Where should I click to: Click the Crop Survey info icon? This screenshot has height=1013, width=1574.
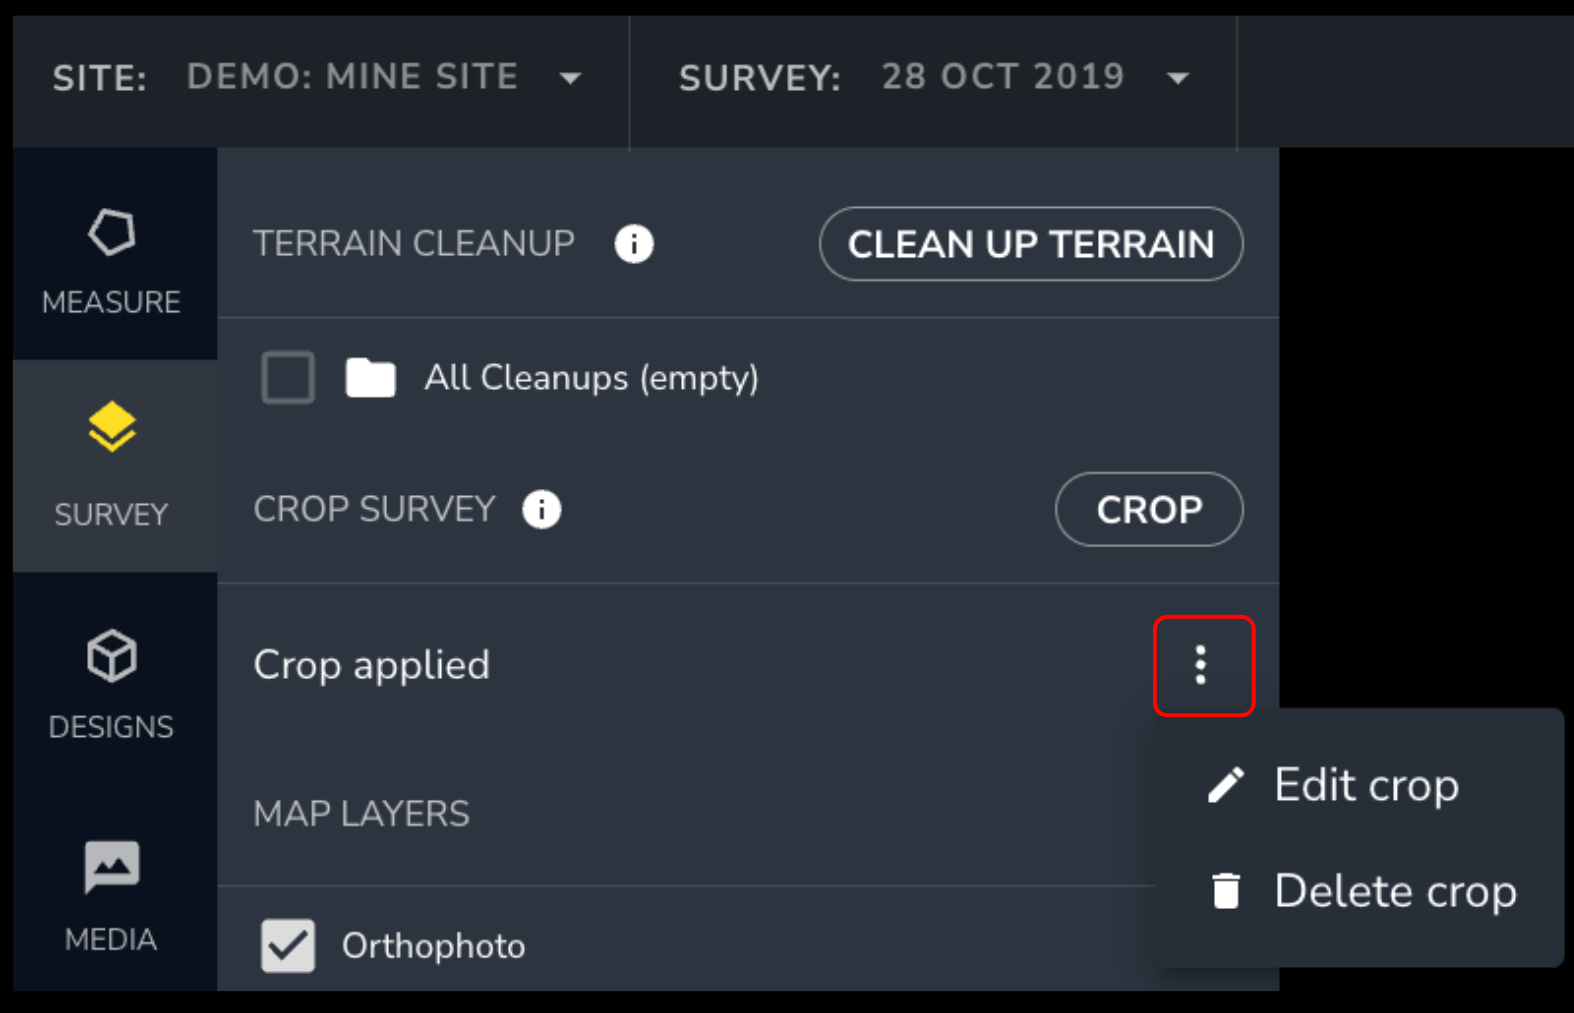point(541,509)
